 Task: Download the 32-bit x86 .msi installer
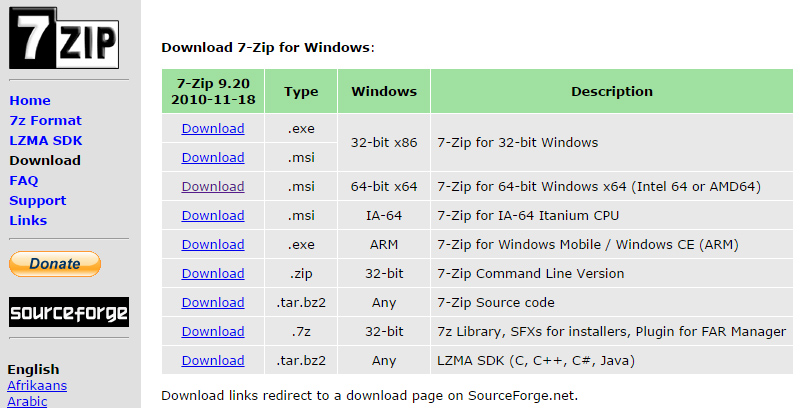[x=213, y=157]
